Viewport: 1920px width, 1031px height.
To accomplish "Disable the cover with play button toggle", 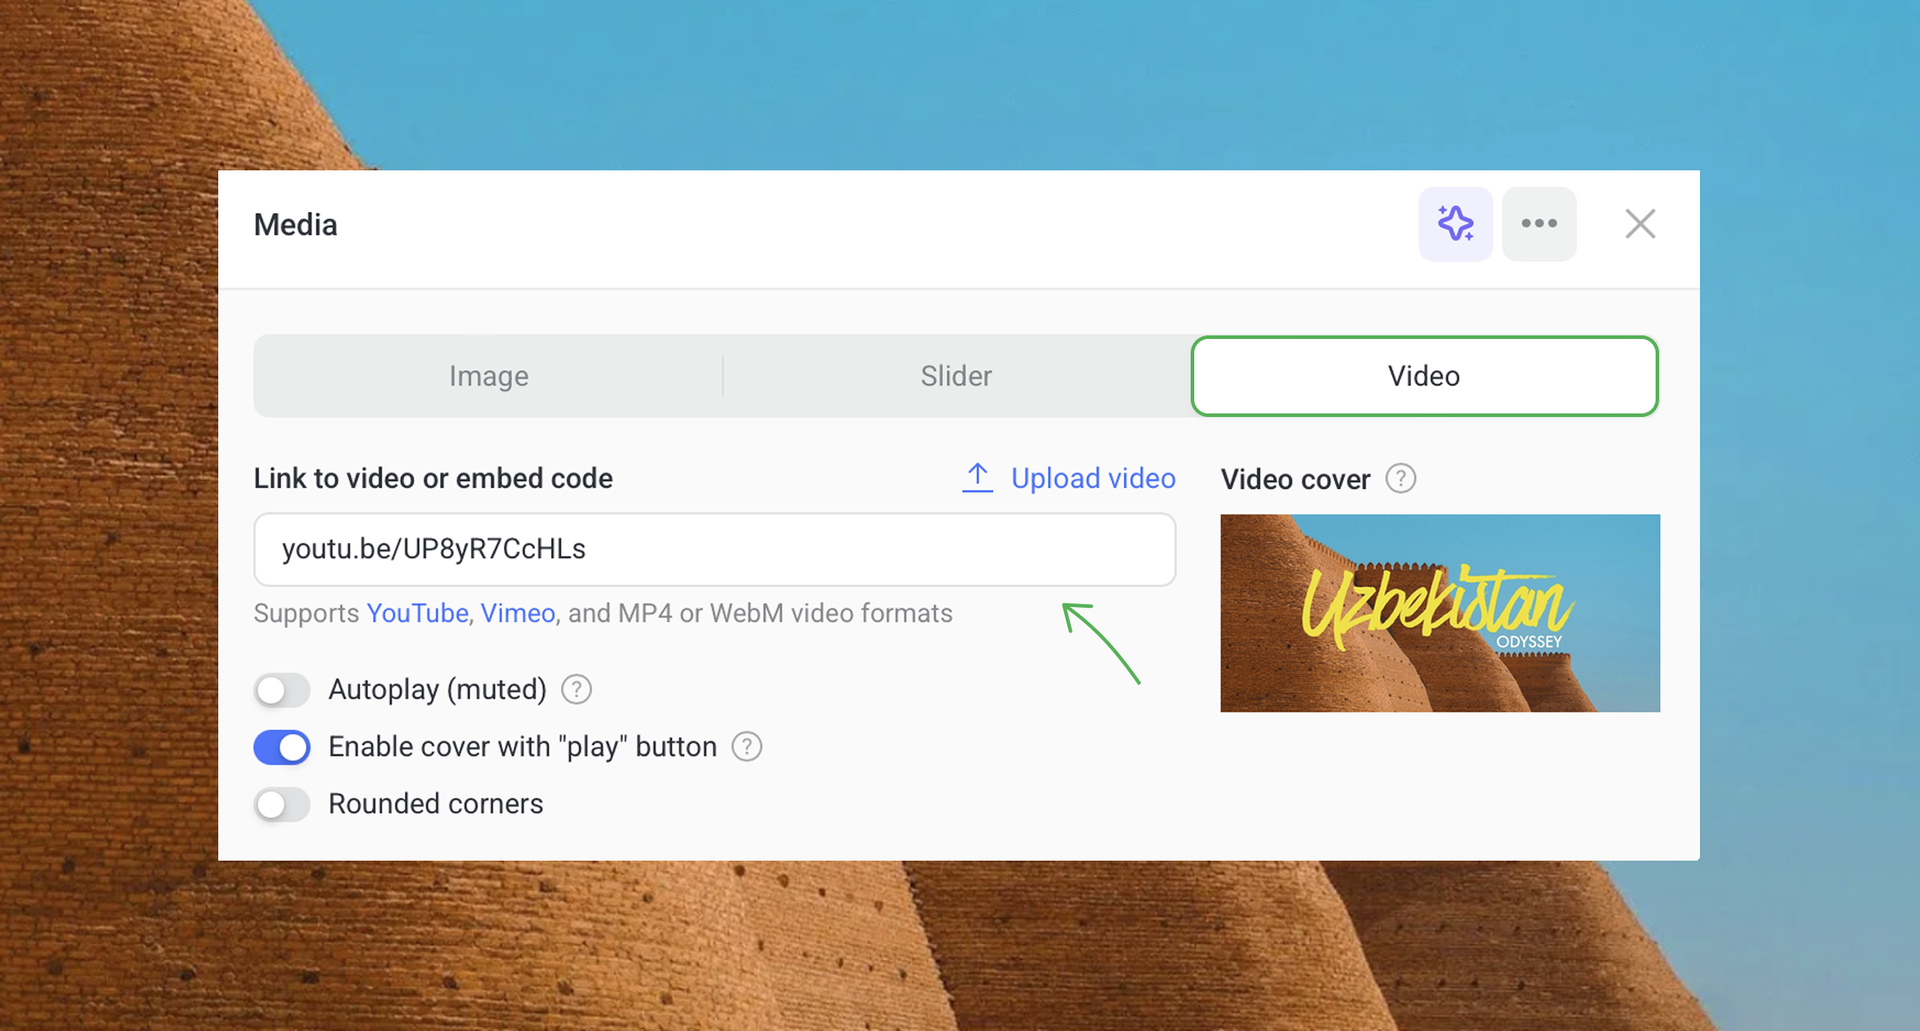I will (282, 747).
